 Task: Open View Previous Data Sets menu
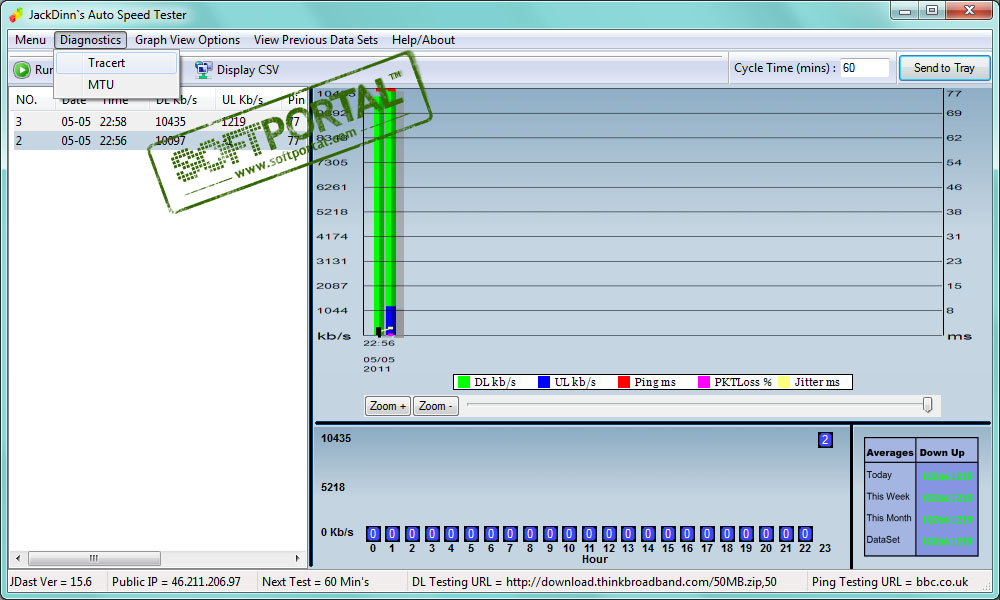[316, 40]
